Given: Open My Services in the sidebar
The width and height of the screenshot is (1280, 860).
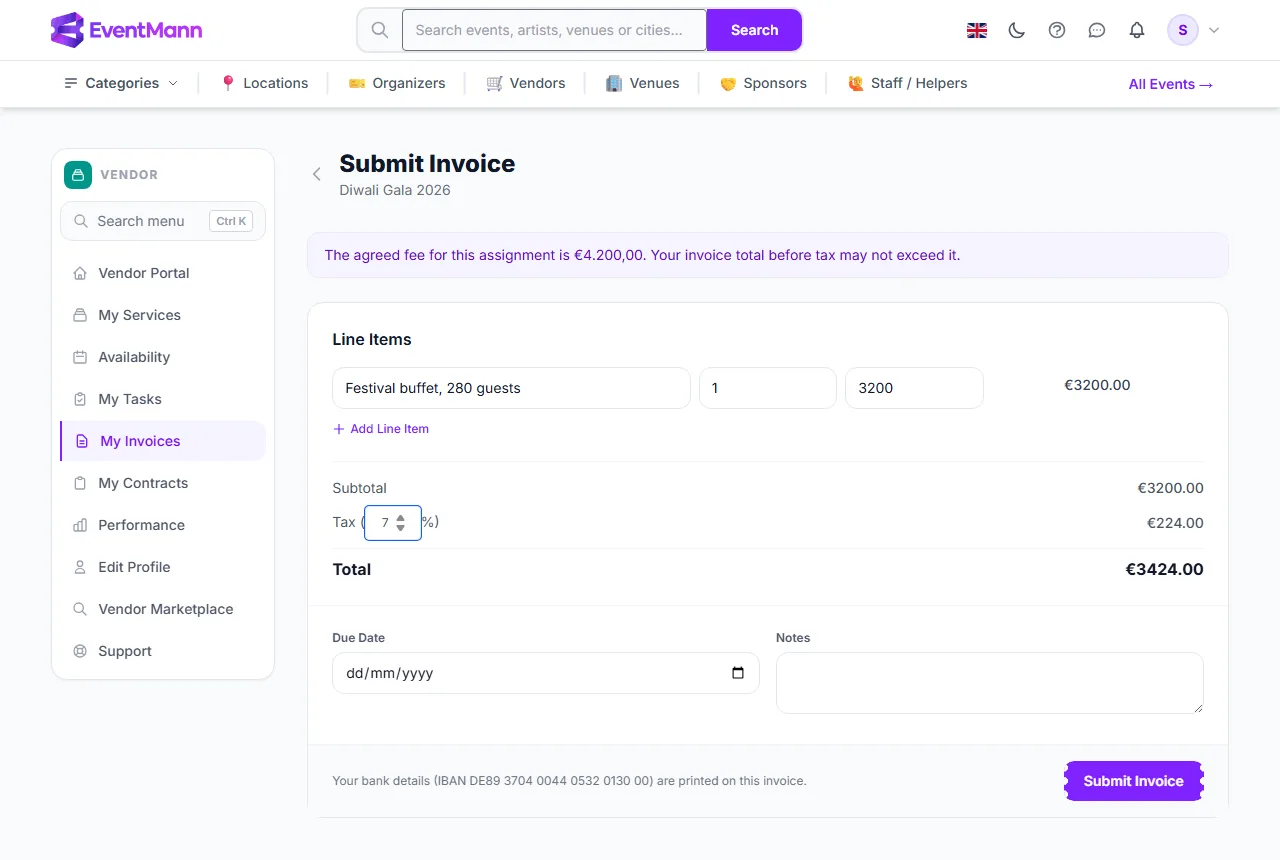Looking at the screenshot, I should 163,315.
